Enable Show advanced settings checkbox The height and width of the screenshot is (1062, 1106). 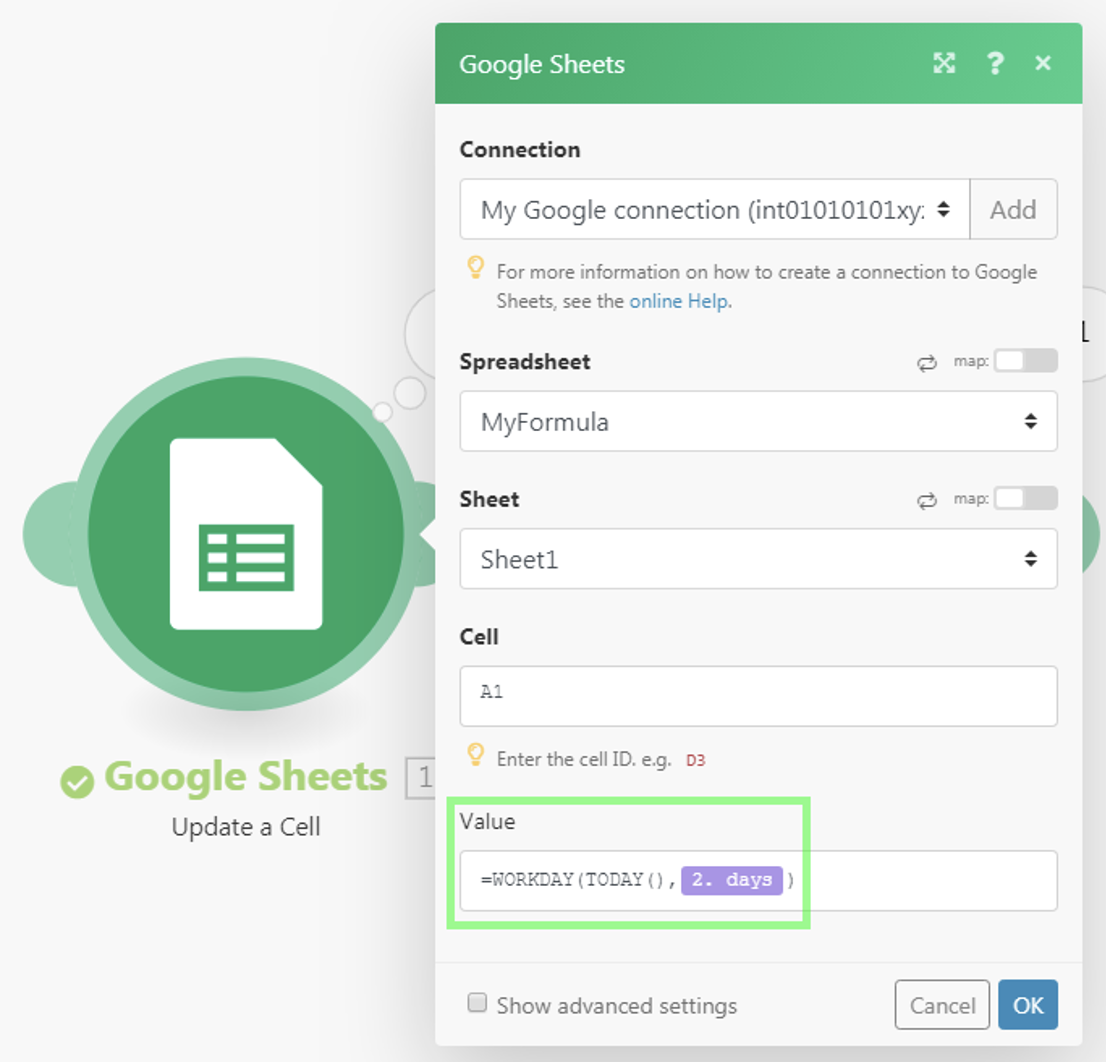478,1003
